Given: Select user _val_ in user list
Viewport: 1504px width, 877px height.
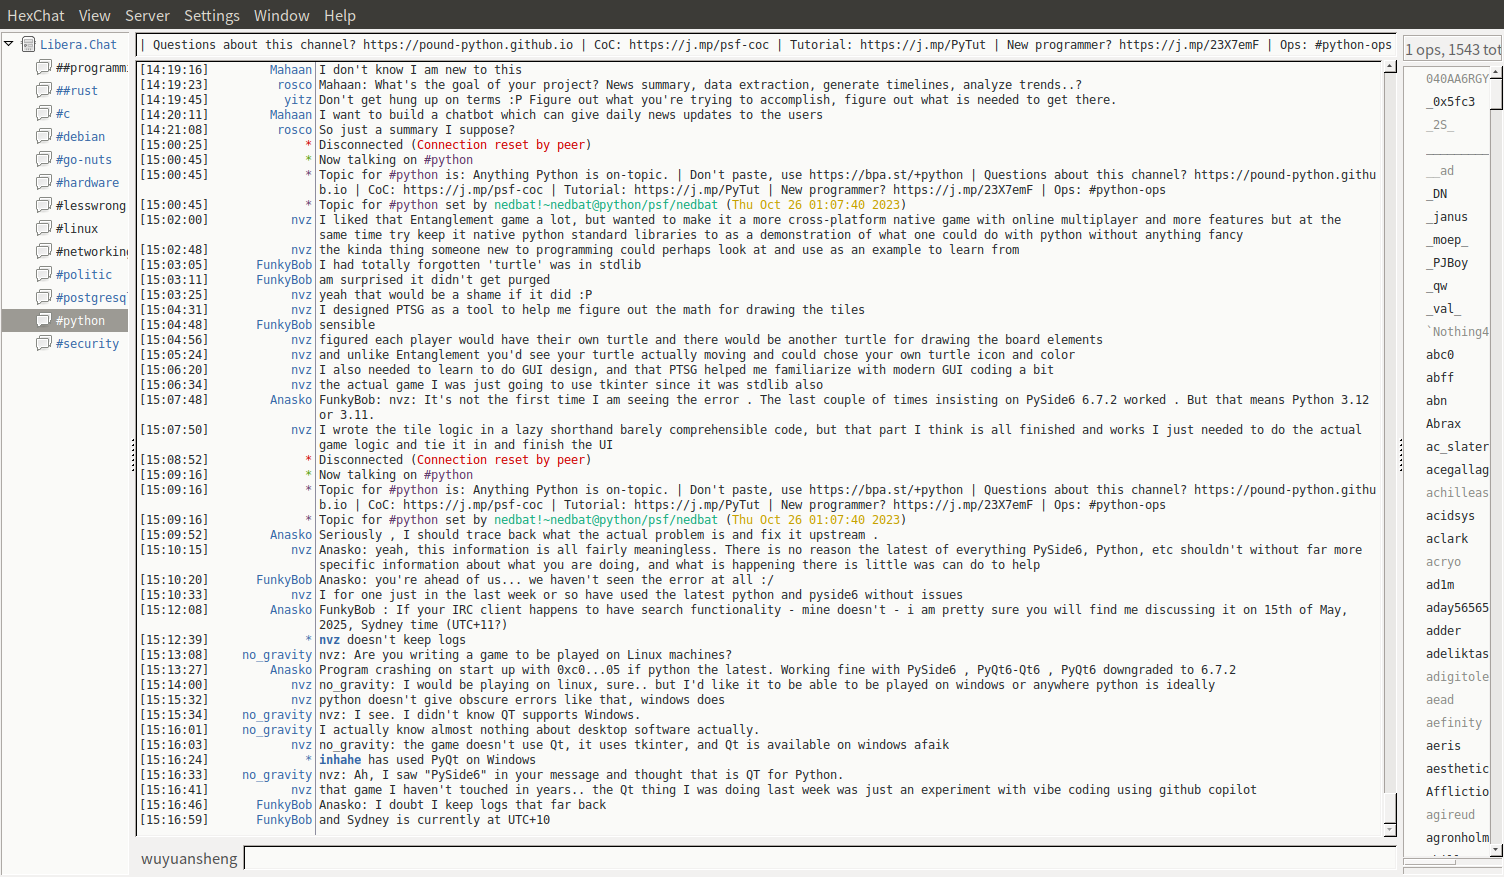Looking at the screenshot, I should click(x=1443, y=309).
